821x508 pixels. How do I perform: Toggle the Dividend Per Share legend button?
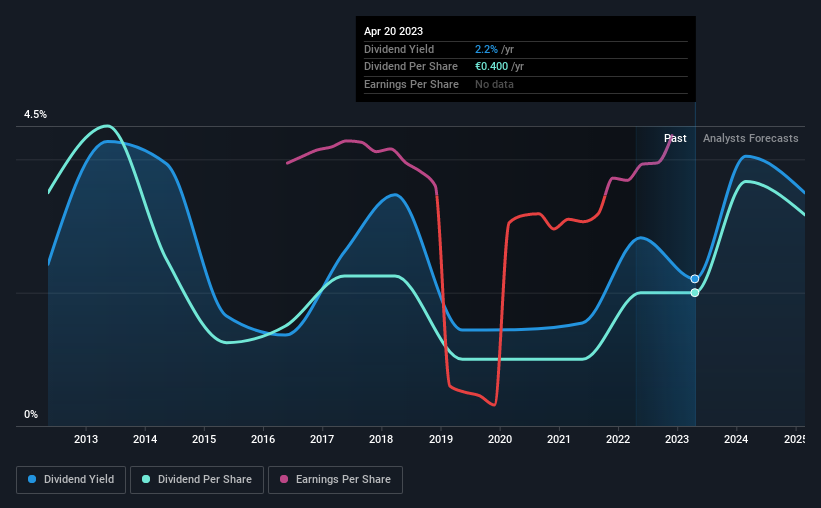point(197,480)
